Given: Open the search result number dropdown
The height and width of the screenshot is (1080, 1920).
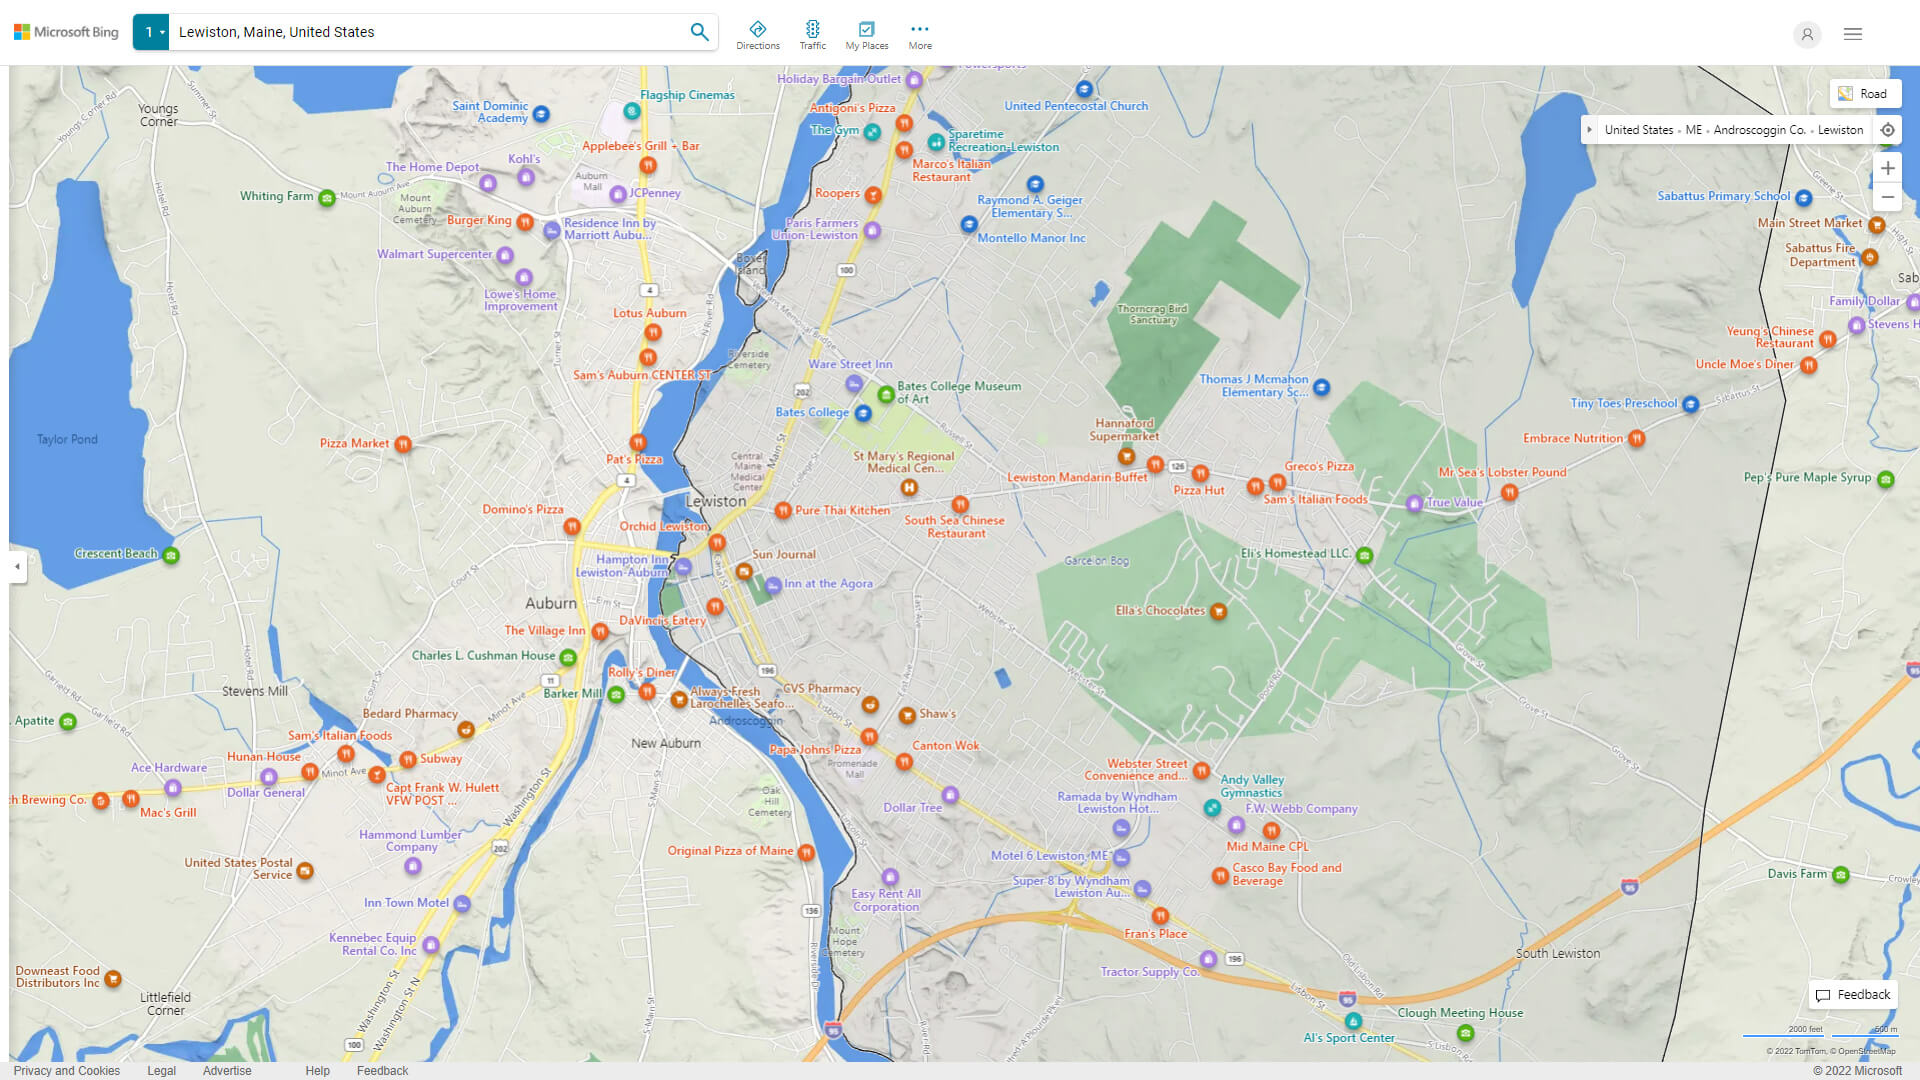Looking at the screenshot, I should (x=152, y=32).
